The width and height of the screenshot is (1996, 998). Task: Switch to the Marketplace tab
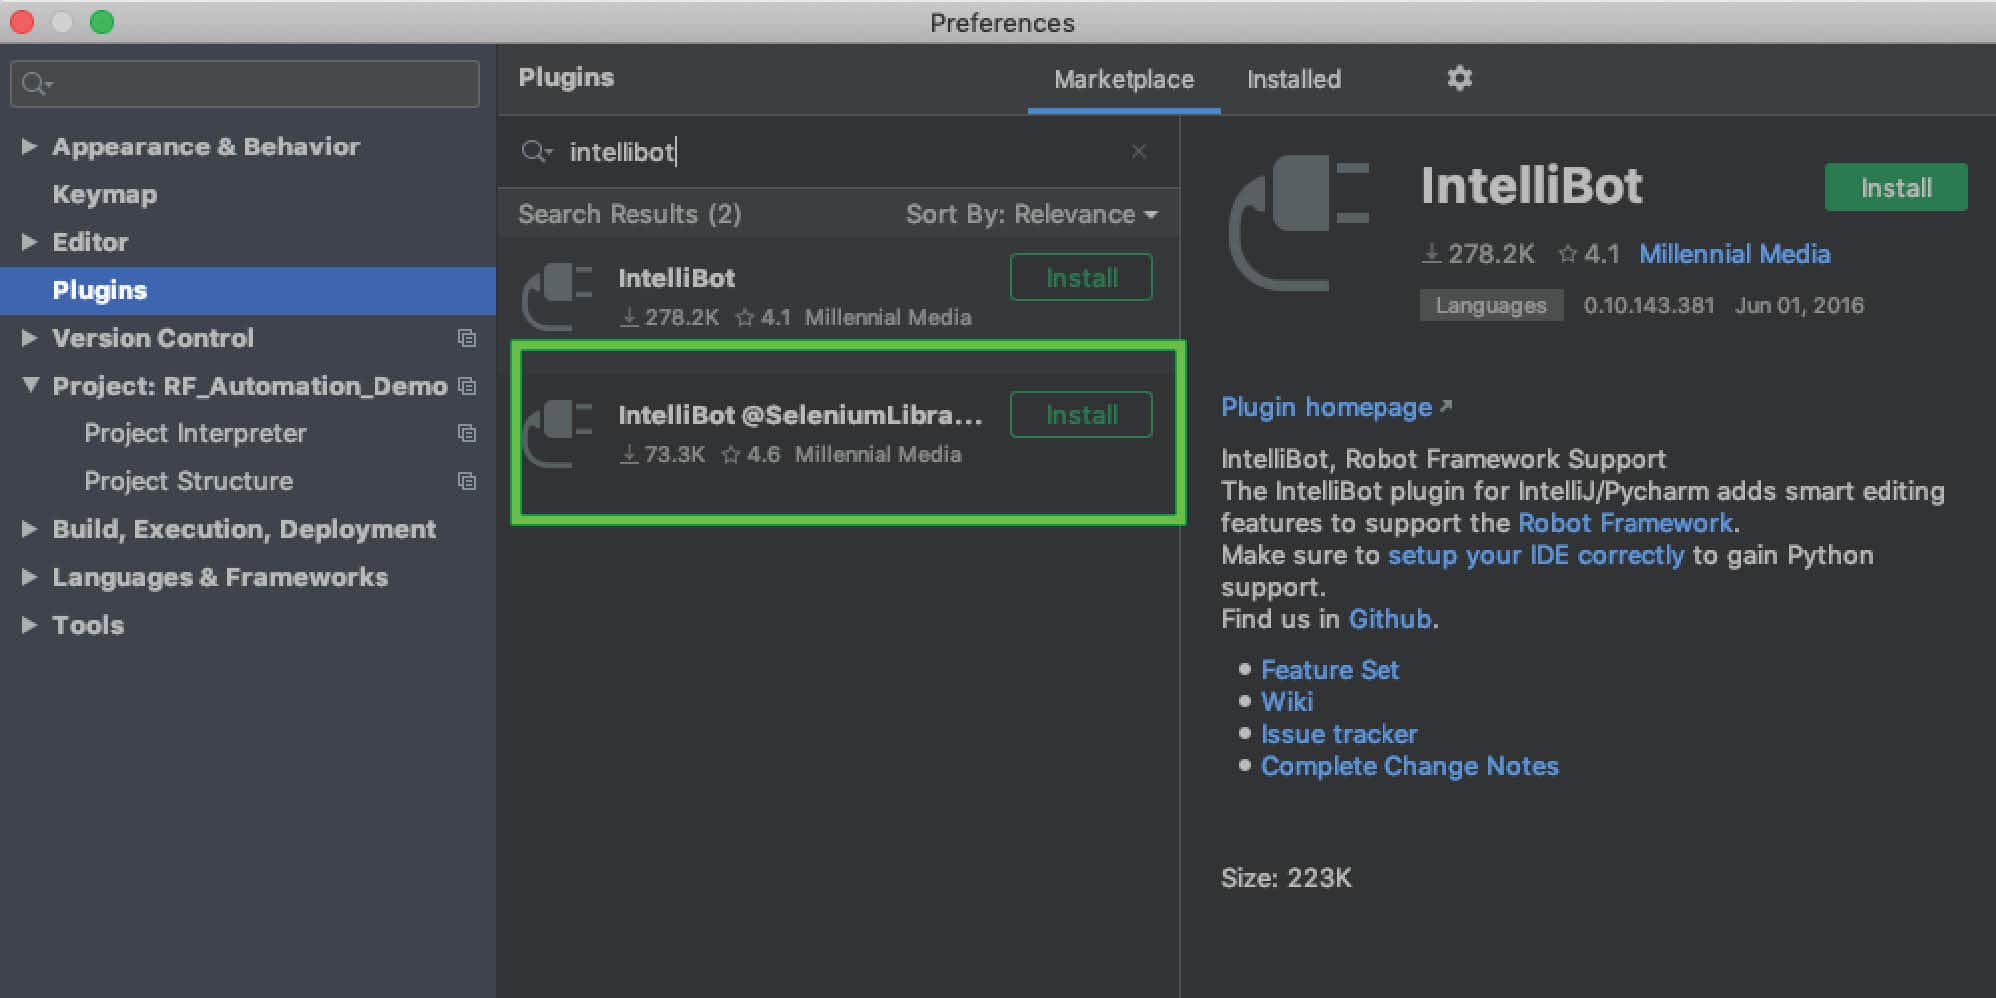pyautogui.click(x=1123, y=79)
